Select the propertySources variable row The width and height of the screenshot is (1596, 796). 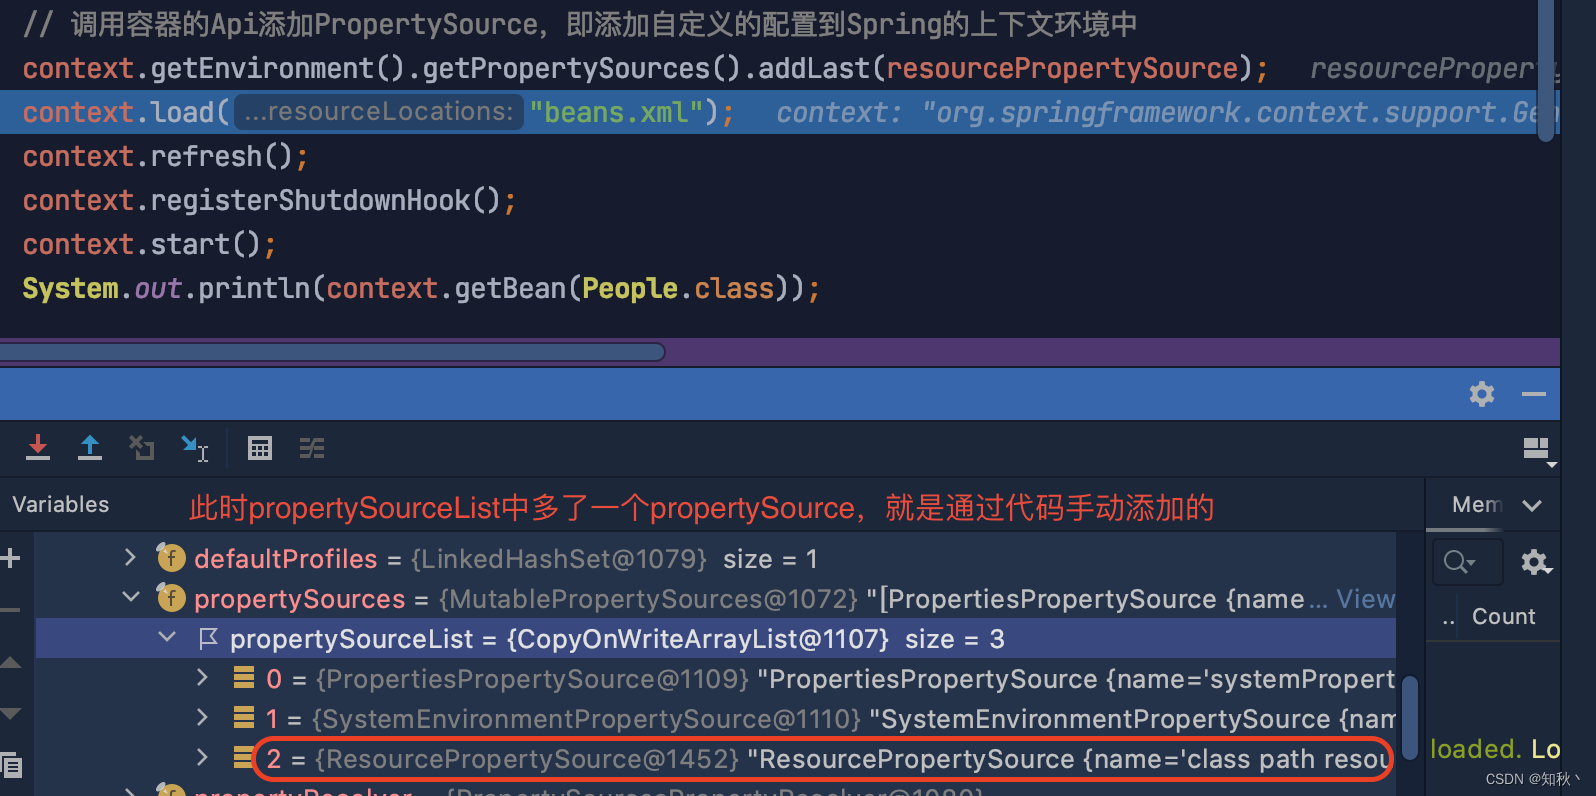click(716, 598)
